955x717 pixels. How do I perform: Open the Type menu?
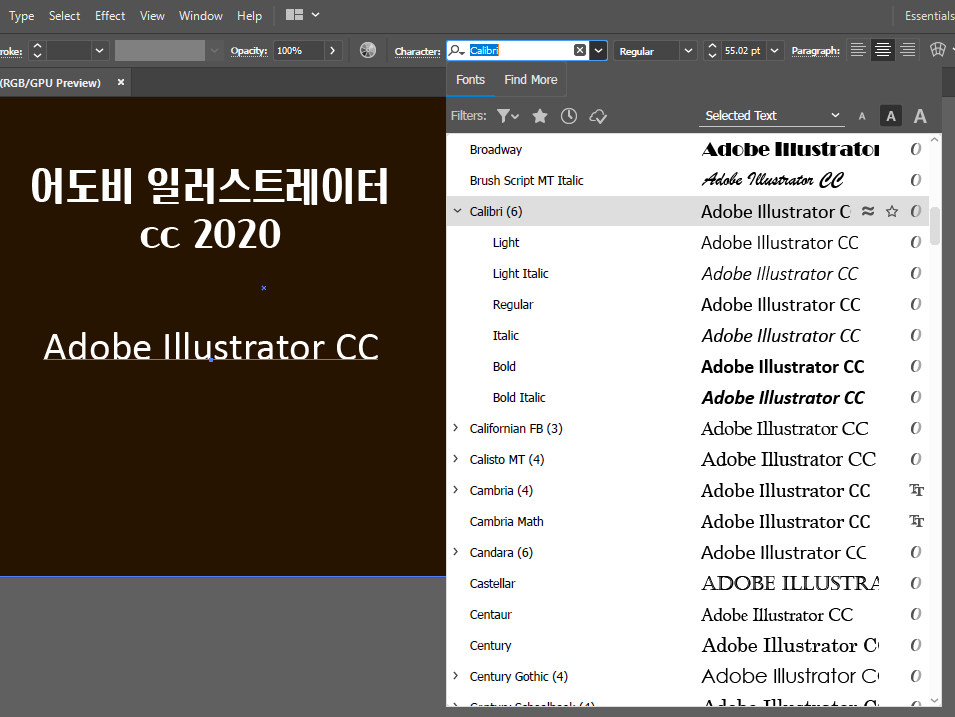pos(21,16)
